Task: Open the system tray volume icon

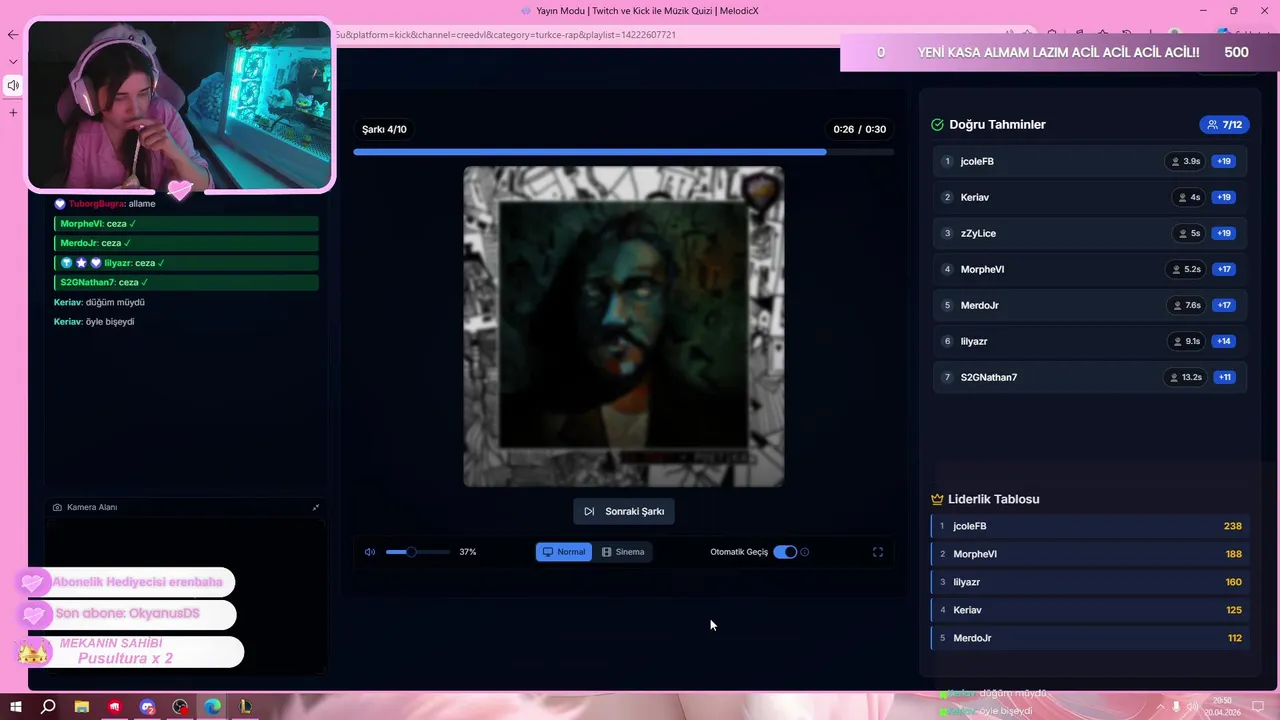Action: click(1191, 707)
